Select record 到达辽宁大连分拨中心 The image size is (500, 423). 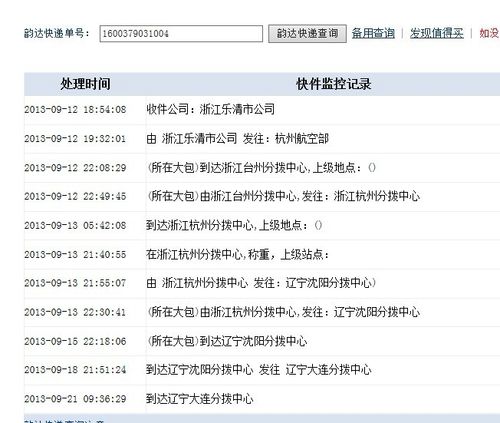coord(200,399)
